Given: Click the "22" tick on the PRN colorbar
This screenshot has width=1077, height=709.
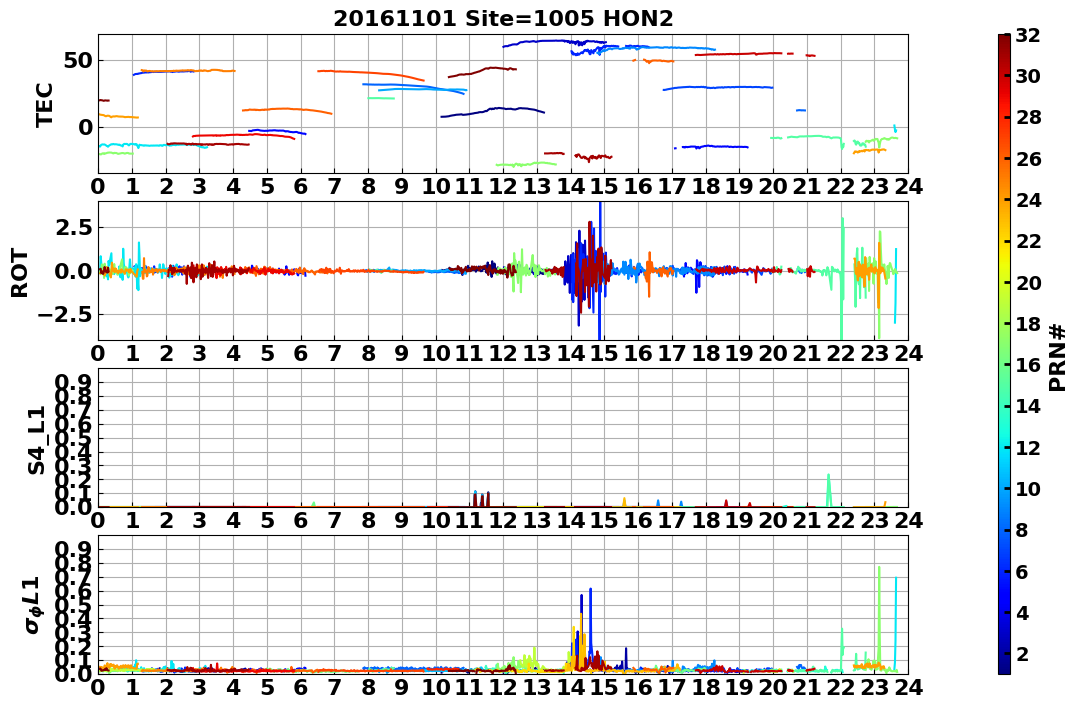Looking at the screenshot, I should (1027, 241).
